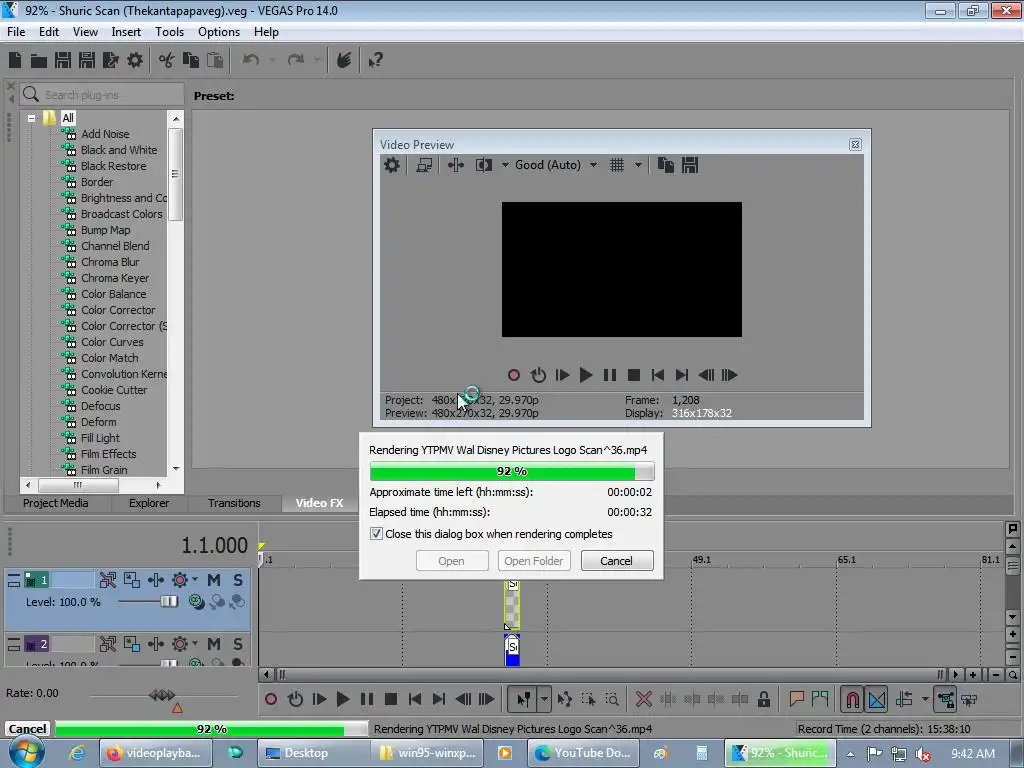Click the Open Folder button
Image resolution: width=1024 pixels, height=768 pixels.
[x=534, y=561]
